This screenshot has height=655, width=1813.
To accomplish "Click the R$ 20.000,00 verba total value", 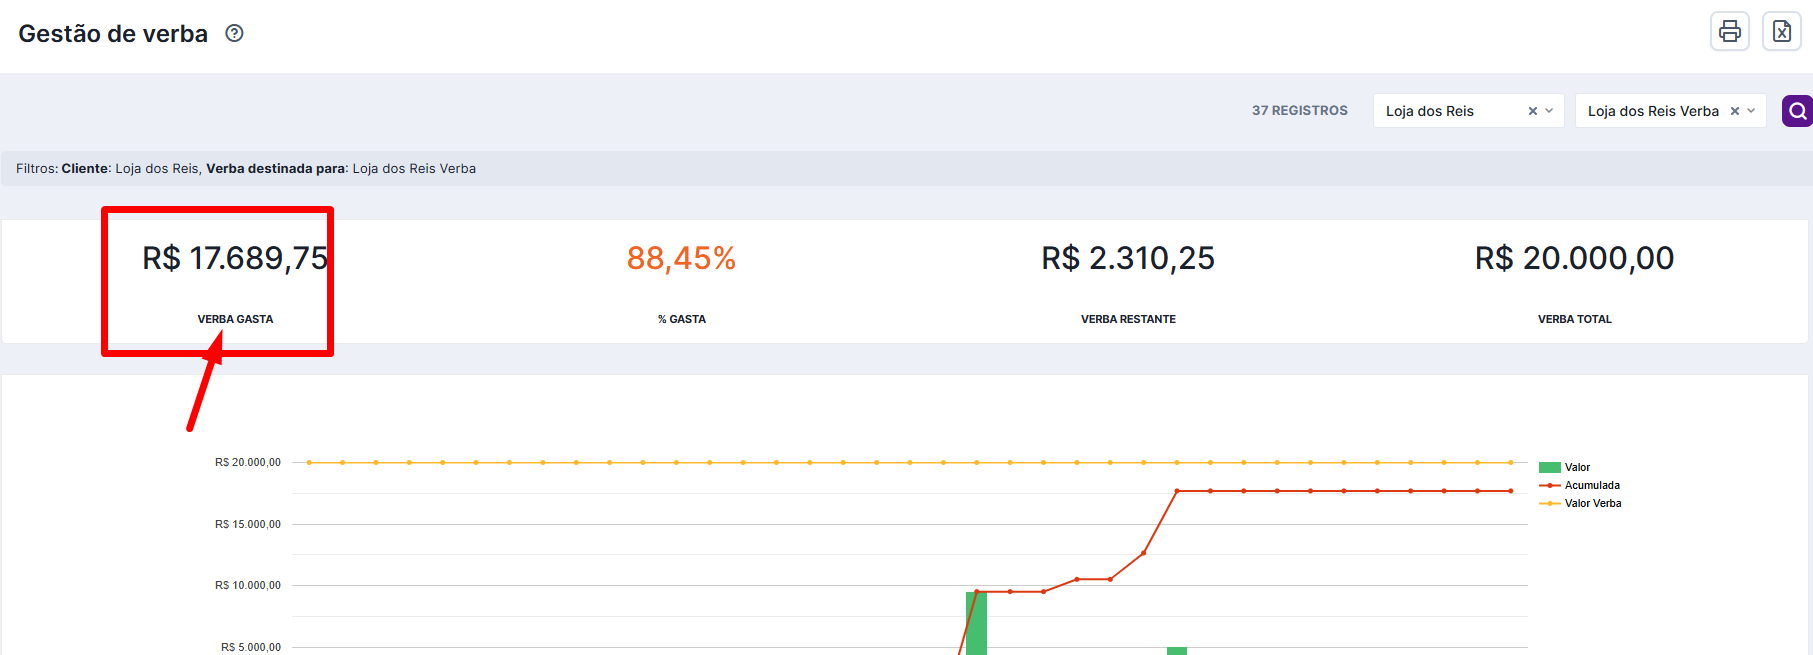I will [x=1574, y=258].
